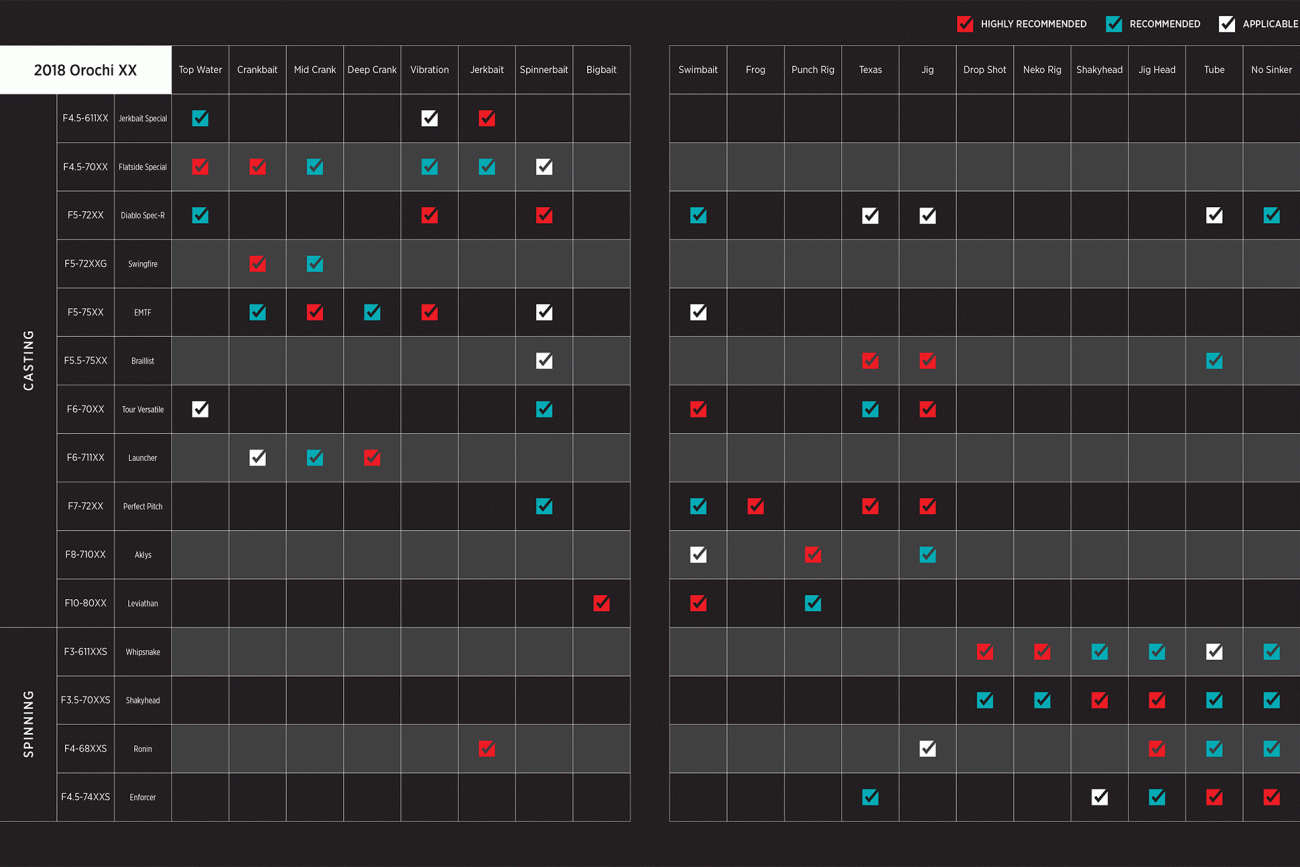Screen dimensions: 1300x867
Task: Select the Frog checkmark for Perfect Pitch
Action: 755,506
